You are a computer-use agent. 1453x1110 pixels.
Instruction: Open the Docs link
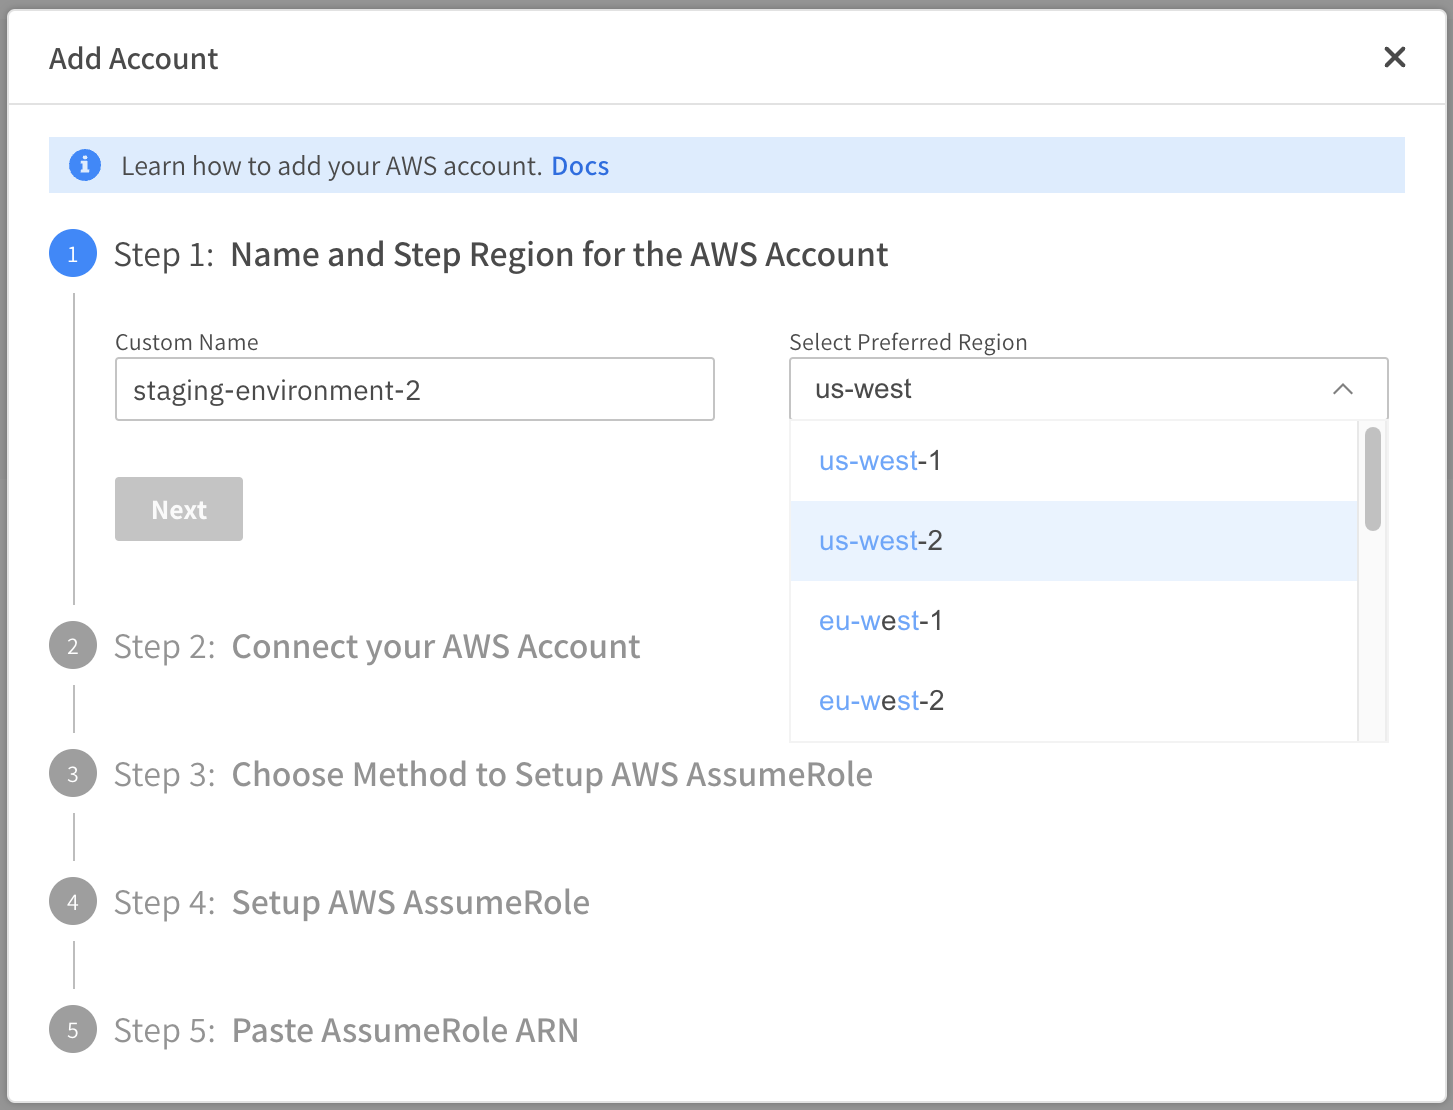pos(580,166)
